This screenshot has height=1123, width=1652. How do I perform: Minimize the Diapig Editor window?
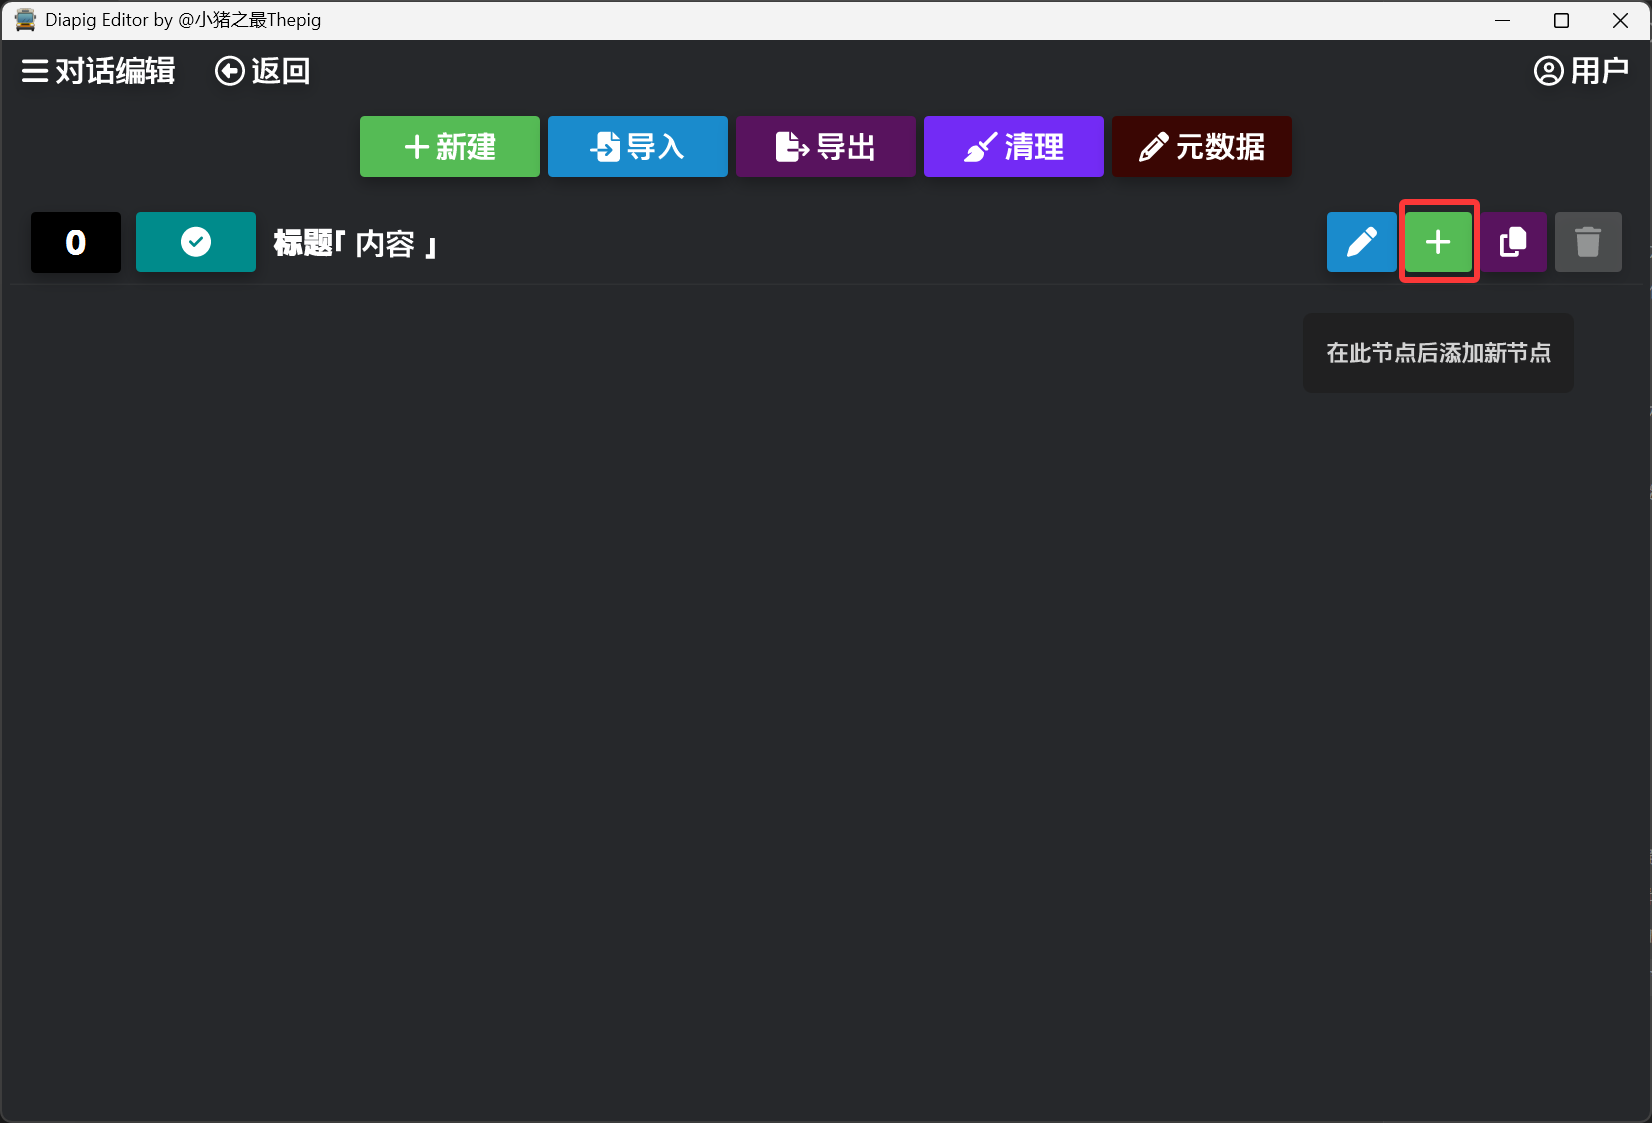coord(1502,20)
